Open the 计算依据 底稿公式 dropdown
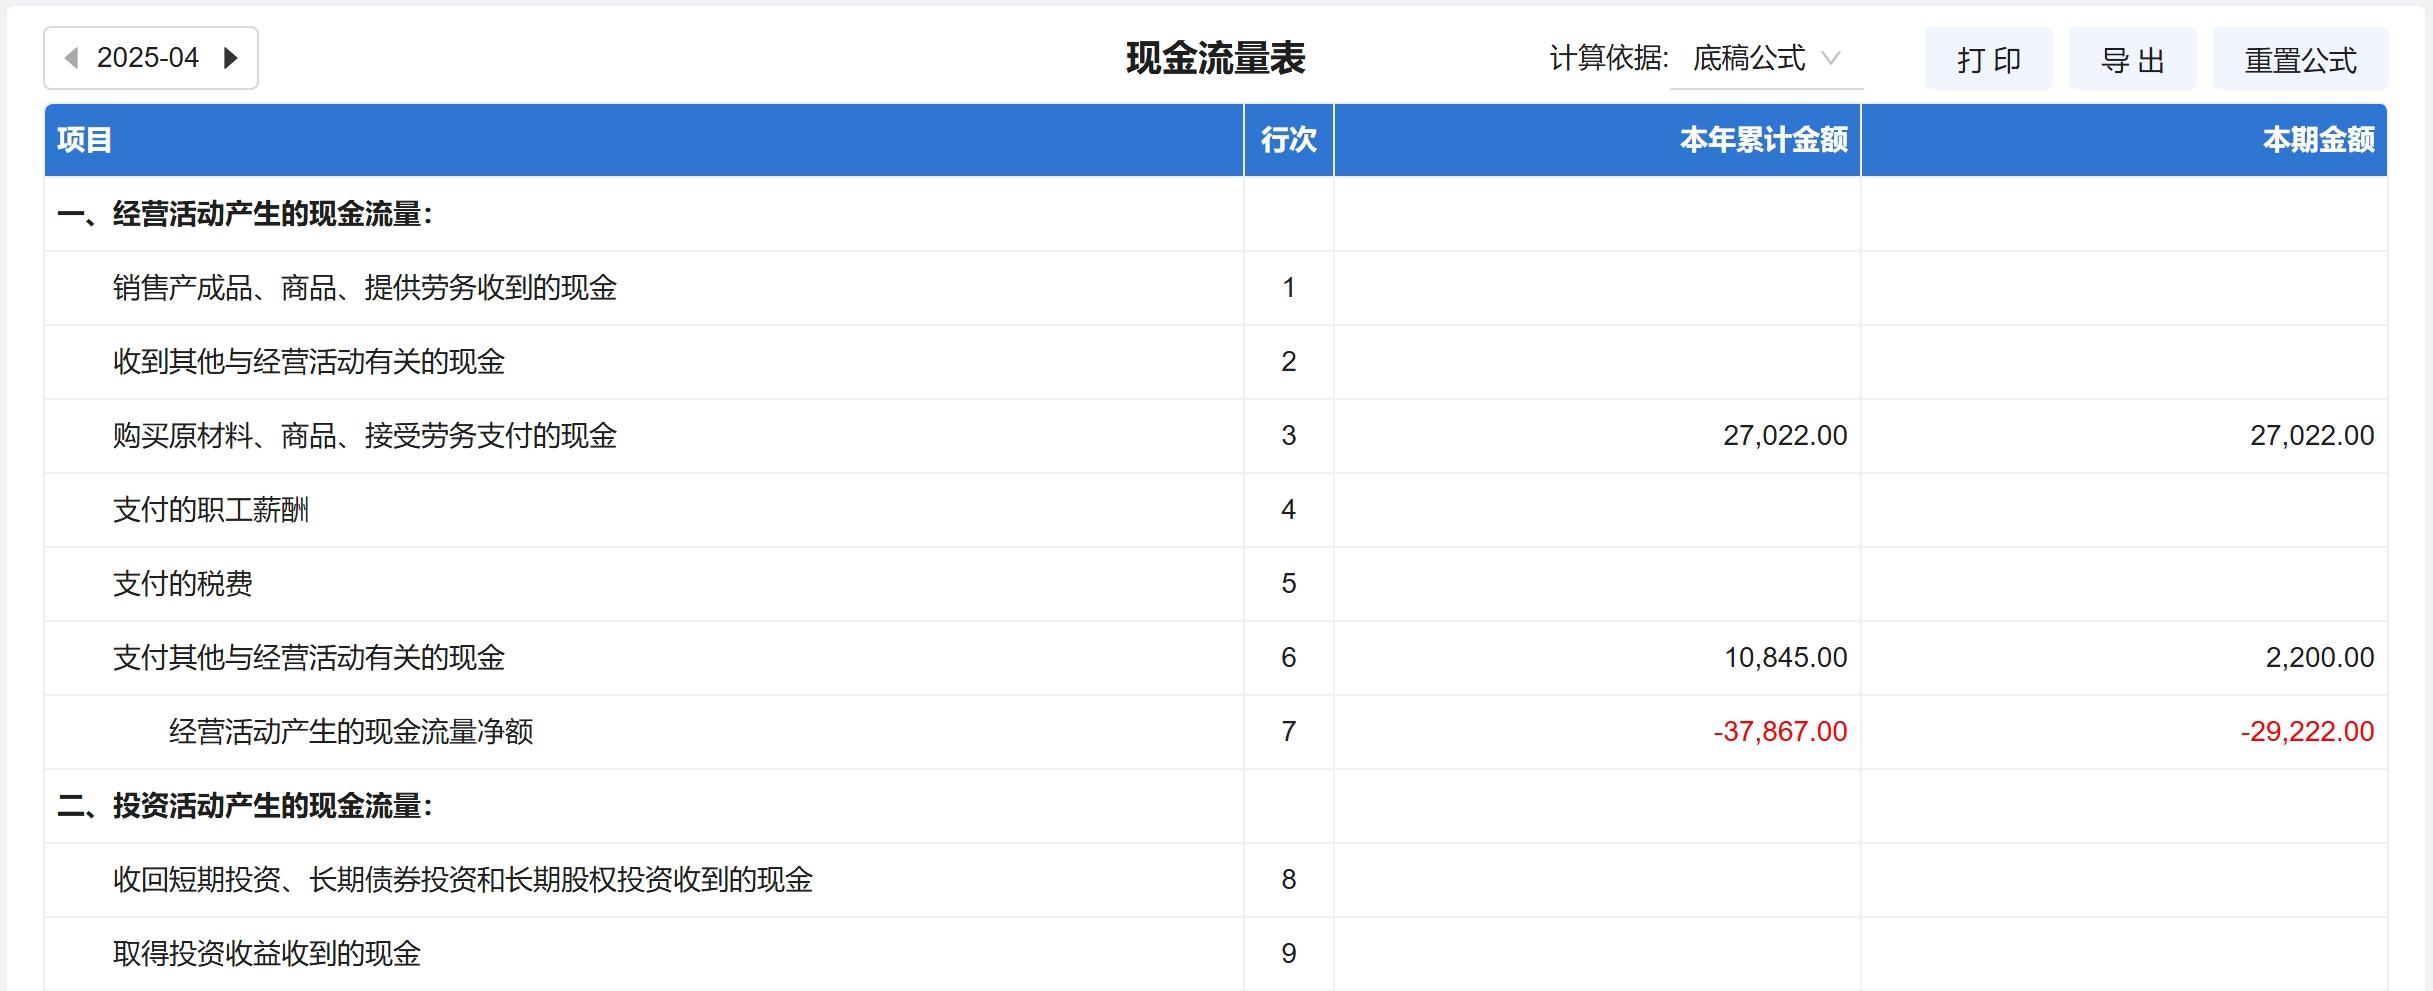This screenshot has height=991, width=2433. click(1765, 59)
